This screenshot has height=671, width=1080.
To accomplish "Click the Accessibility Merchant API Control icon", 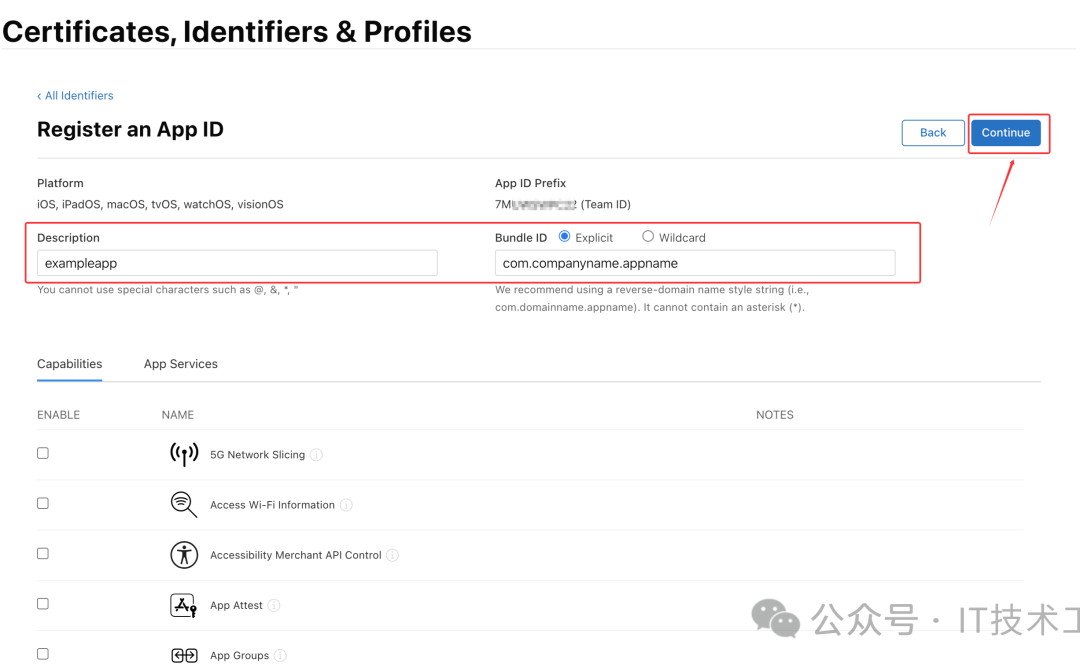I will [184, 555].
